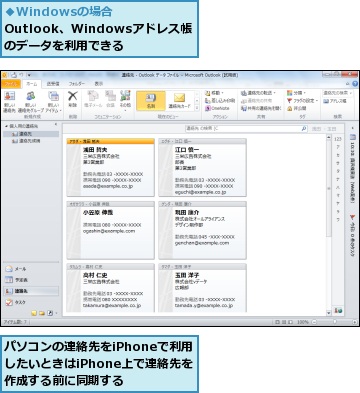The width and height of the screenshot is (360, 393).
Task: Select the Business Card (名刺) view
Action: [151, 101]
